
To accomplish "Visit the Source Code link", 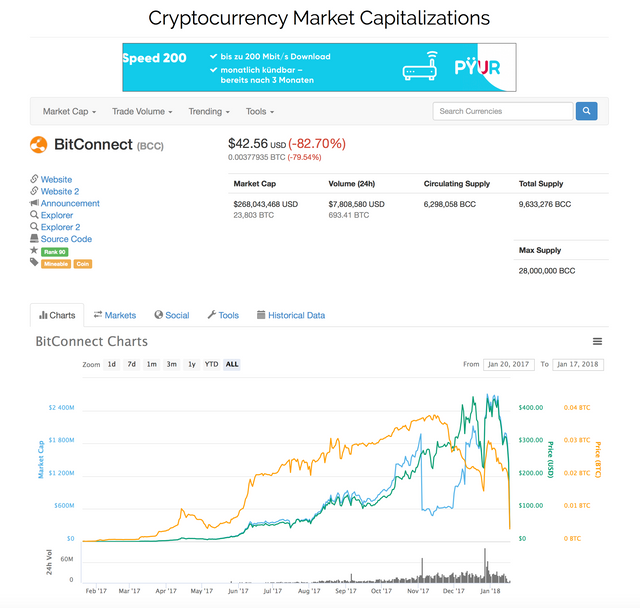I will point(66,239).
